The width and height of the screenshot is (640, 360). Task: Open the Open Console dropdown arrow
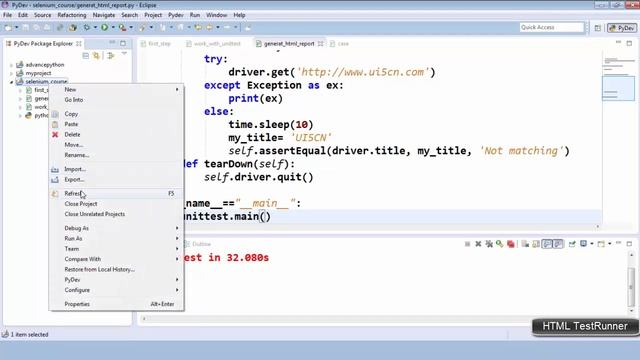point(609,244)
